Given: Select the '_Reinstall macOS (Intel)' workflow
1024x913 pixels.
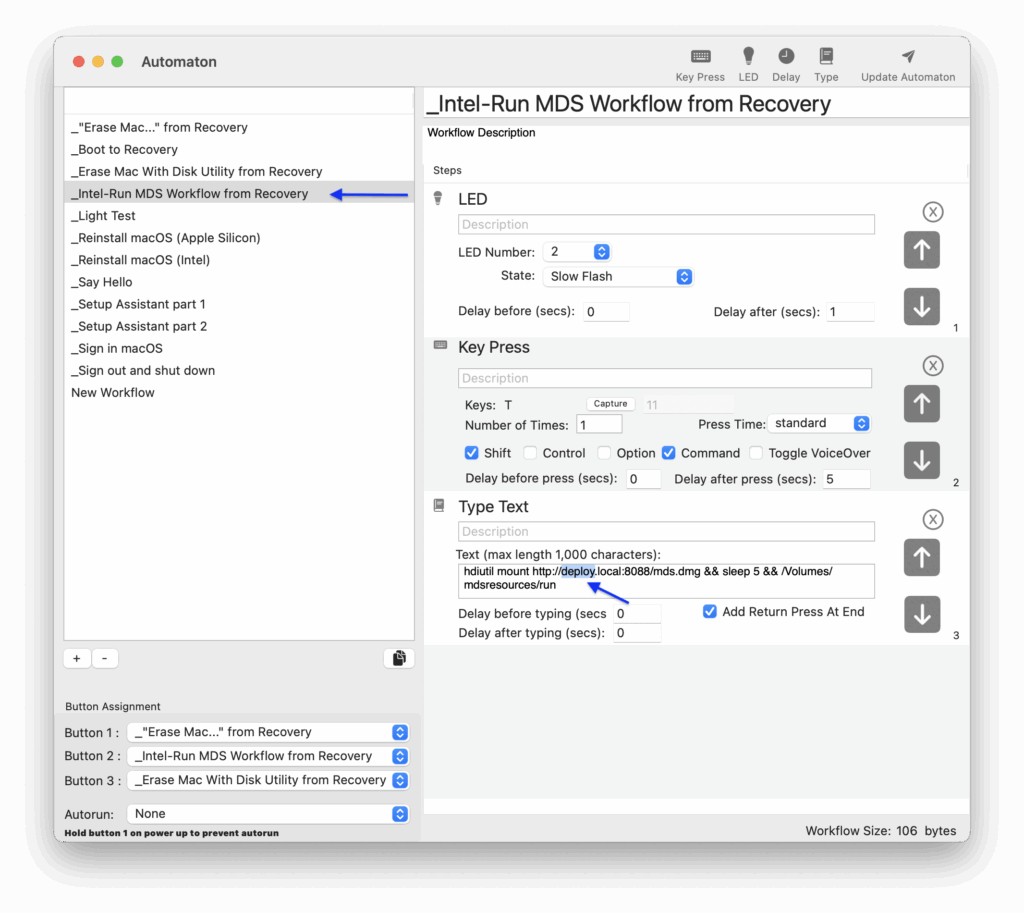Looking at the screenshot, I should (239, 260).
